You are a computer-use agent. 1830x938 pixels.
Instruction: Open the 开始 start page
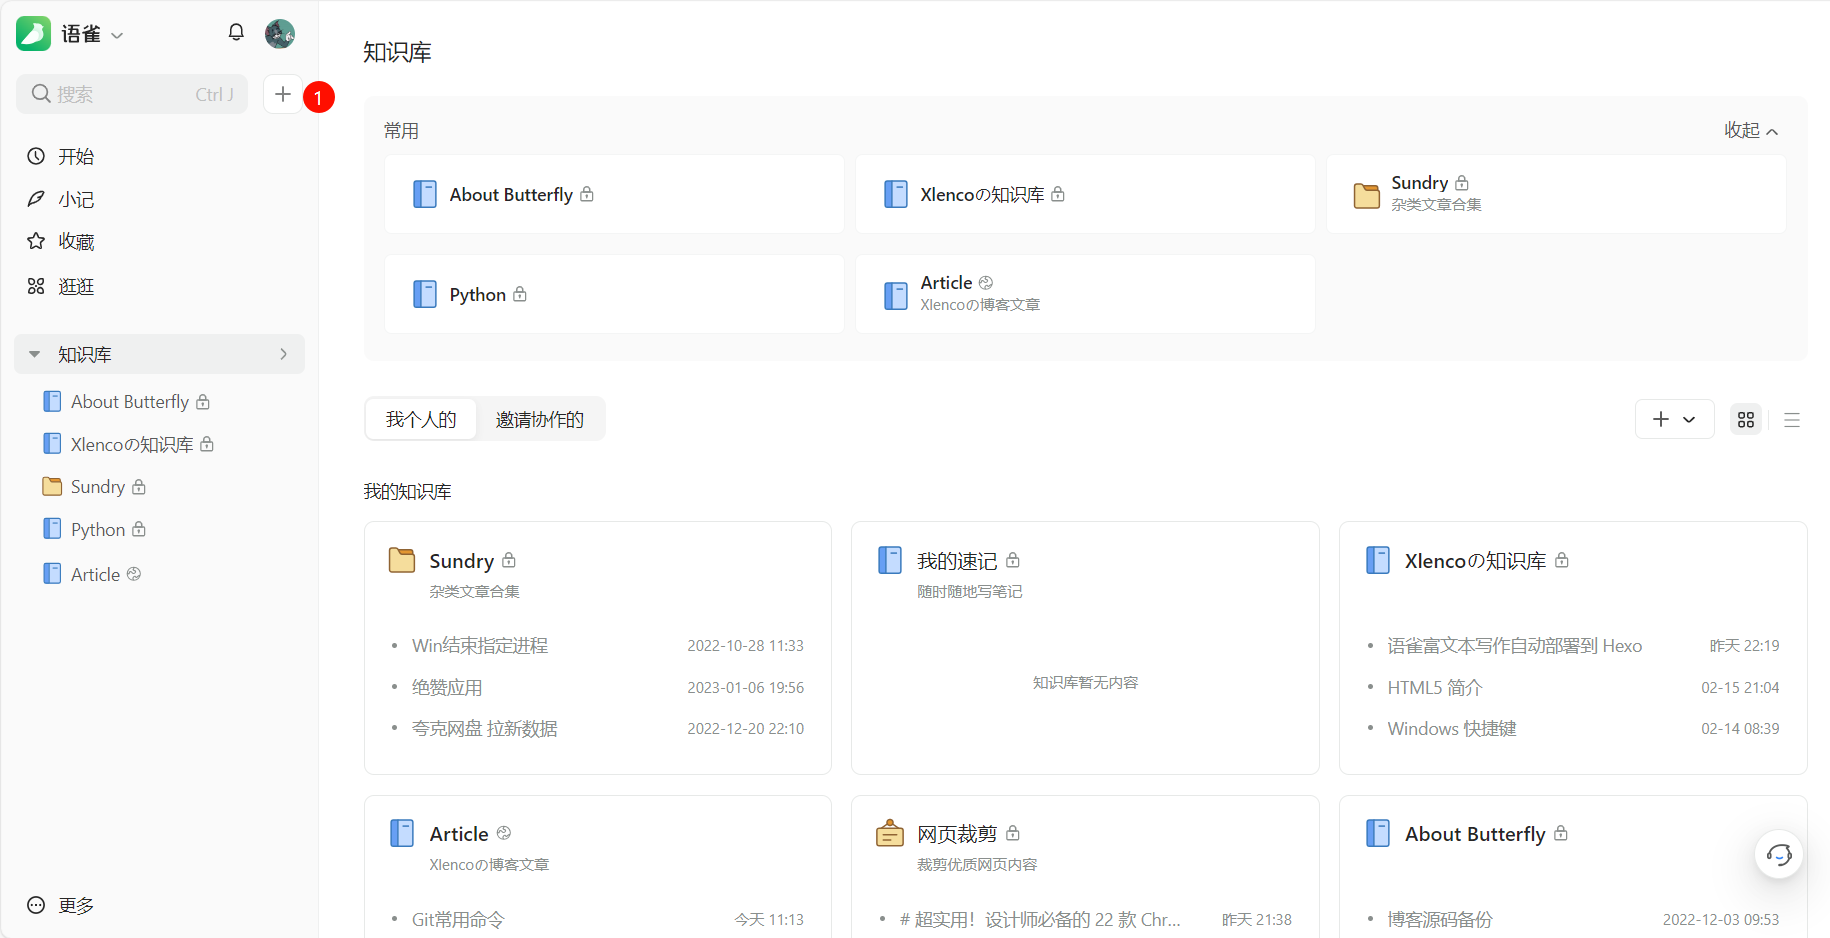coord(75,157)
